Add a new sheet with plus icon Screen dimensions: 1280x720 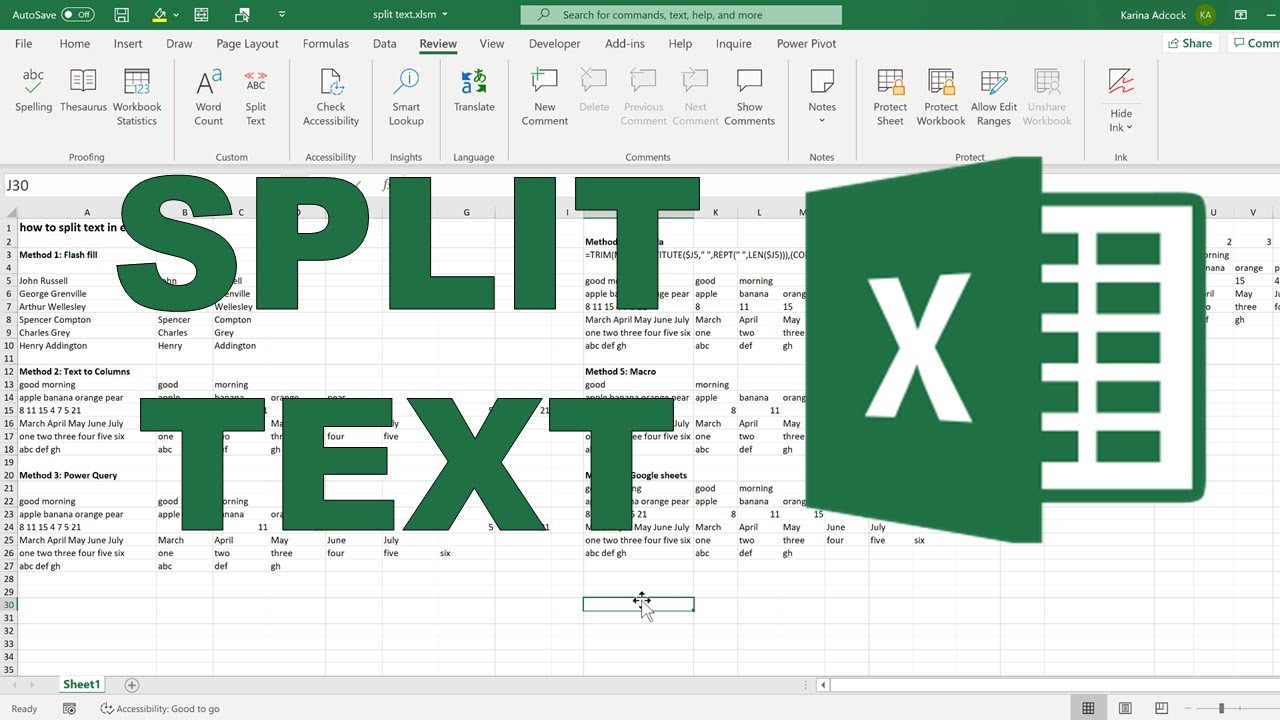[131, 685]
